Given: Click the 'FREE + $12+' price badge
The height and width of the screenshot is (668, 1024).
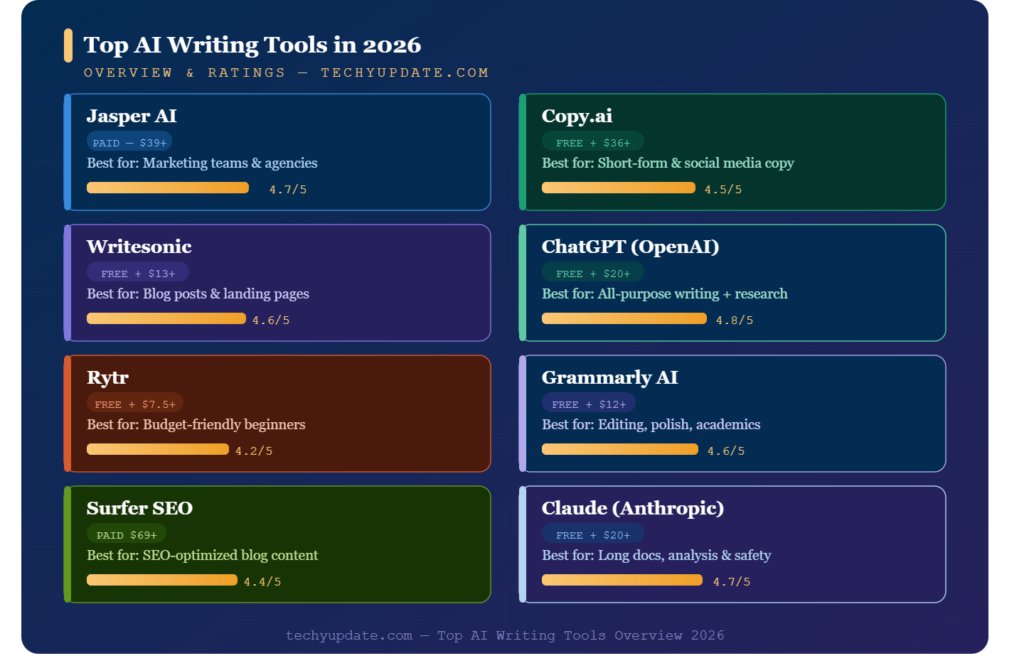Looking at the screenshot, I should click(x=588, y=404).
